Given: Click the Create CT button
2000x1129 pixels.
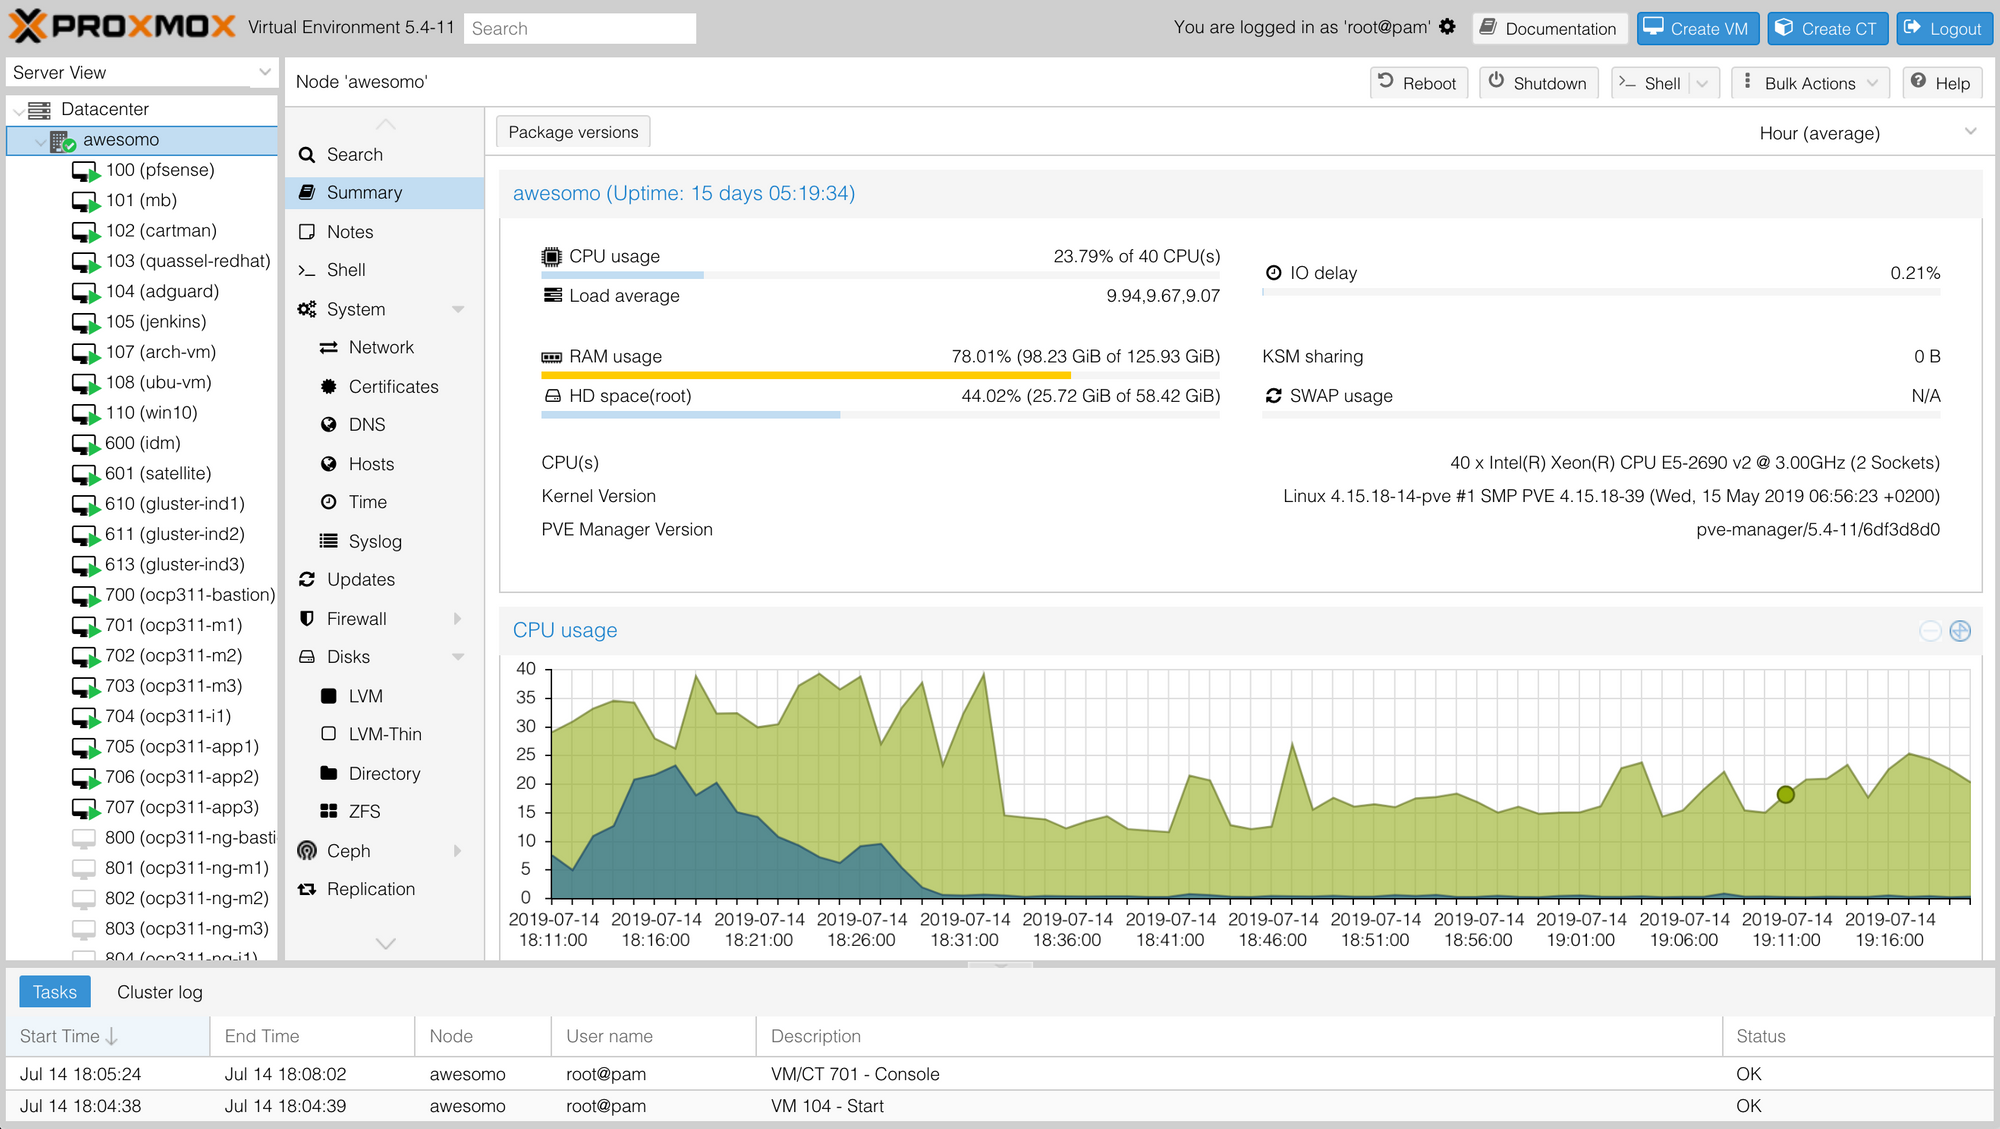Looking at the screenshot, I should pyautogui.click(x=1826, y=28).
